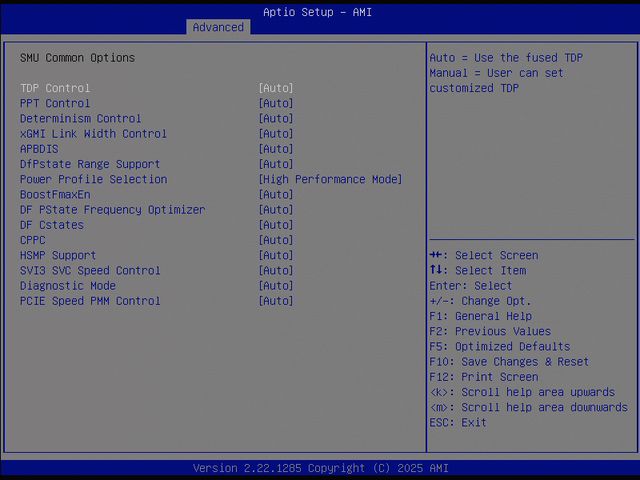Click the Select Screen key hint
Viewport: 640px width, 480px height.
coord(484,256)
